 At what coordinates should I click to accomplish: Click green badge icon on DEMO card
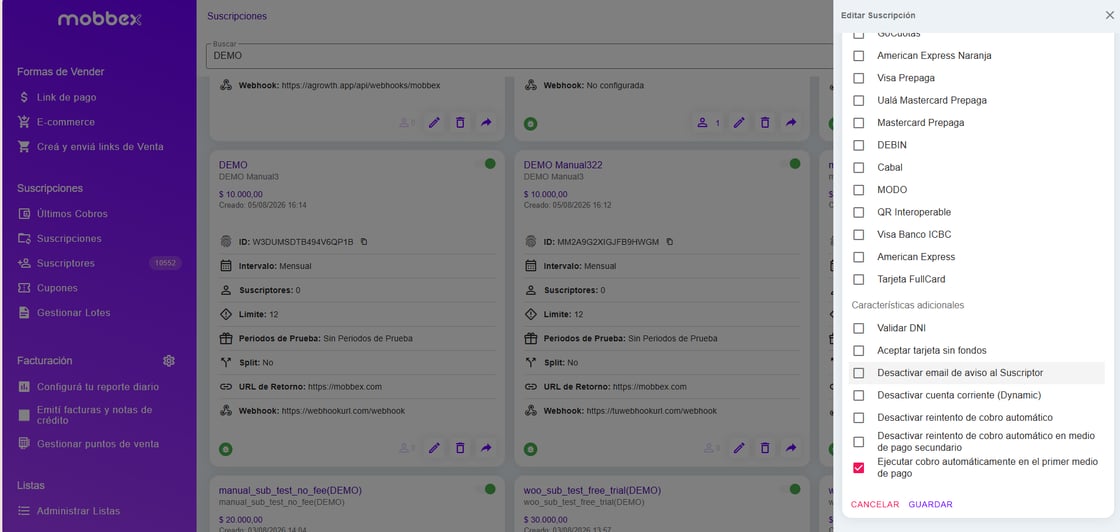click(x=226, y=449)
